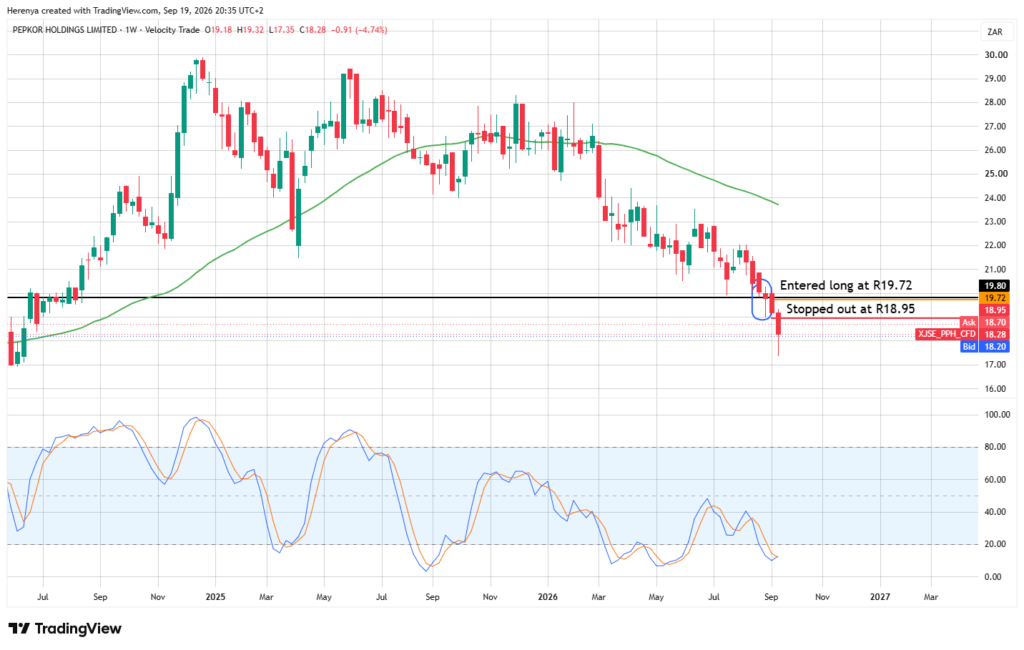This screenshot has width=1024, height=650.
Task: Click the 17.00 price axis label
Action: click(995, 365)
